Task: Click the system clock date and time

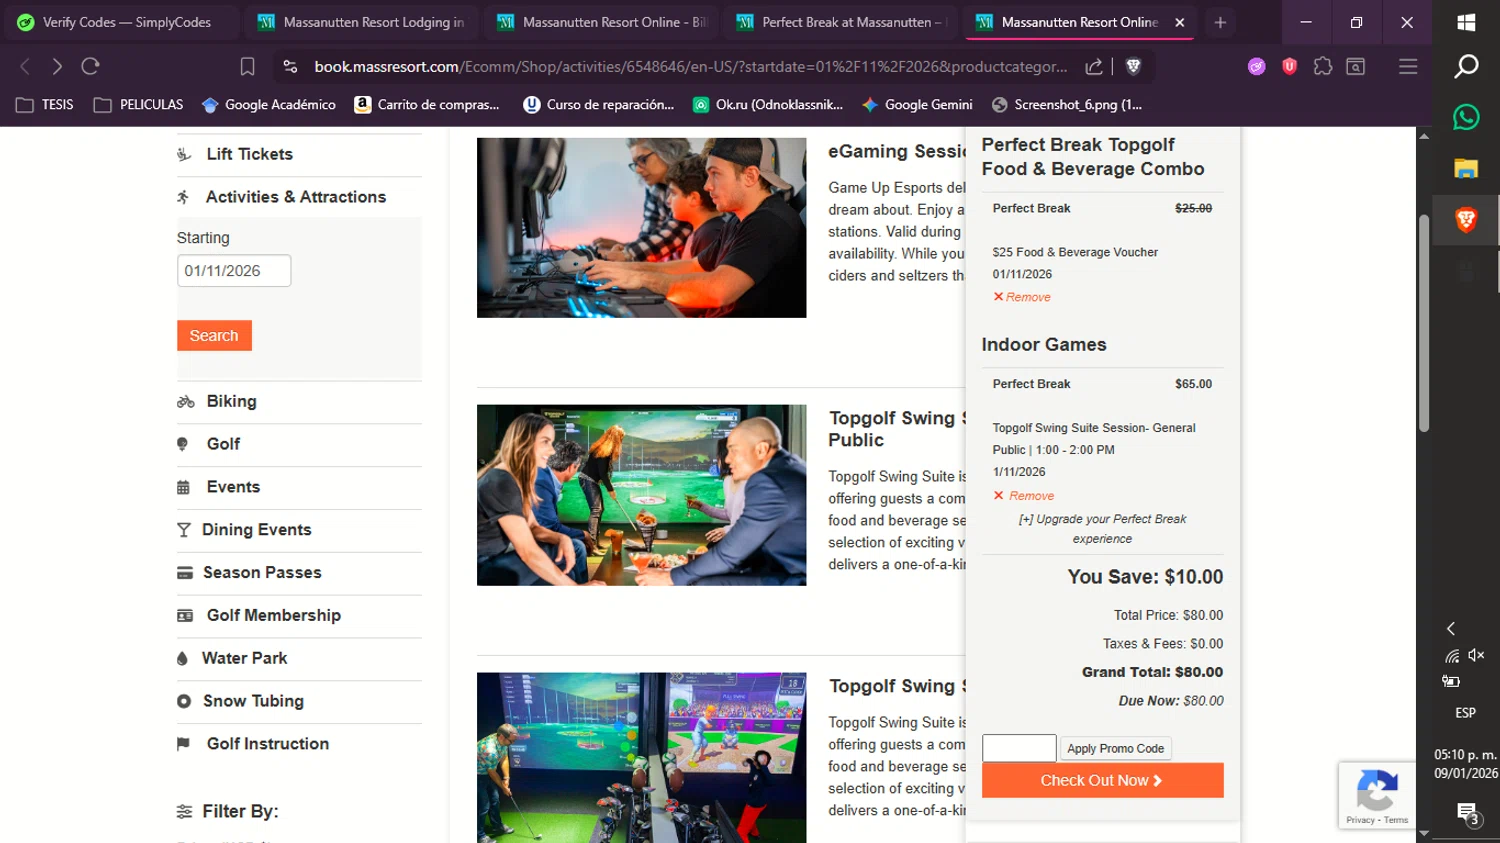Action: (x=1466, y=764)
